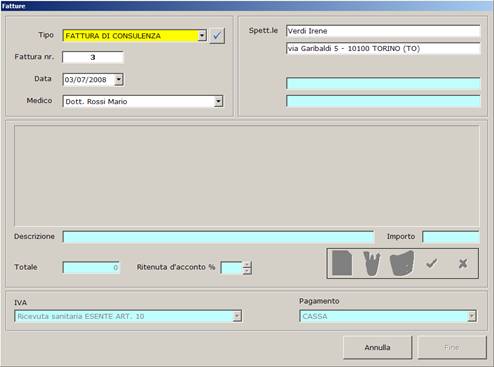Click the second empty cyan address field

(x=383, y=101)
